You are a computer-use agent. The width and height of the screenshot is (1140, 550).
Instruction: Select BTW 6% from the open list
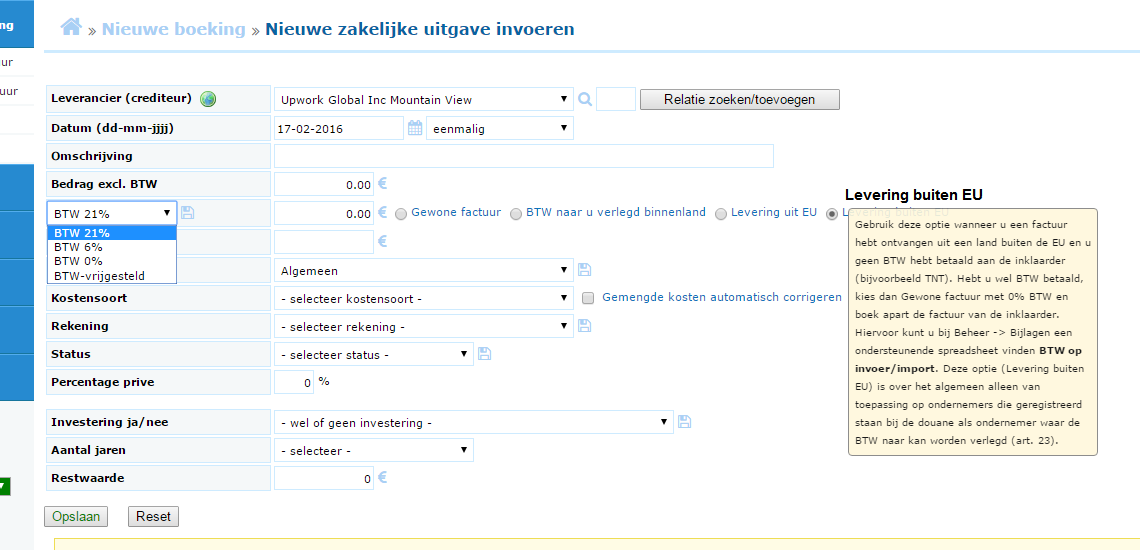click(x=79, y=247)
